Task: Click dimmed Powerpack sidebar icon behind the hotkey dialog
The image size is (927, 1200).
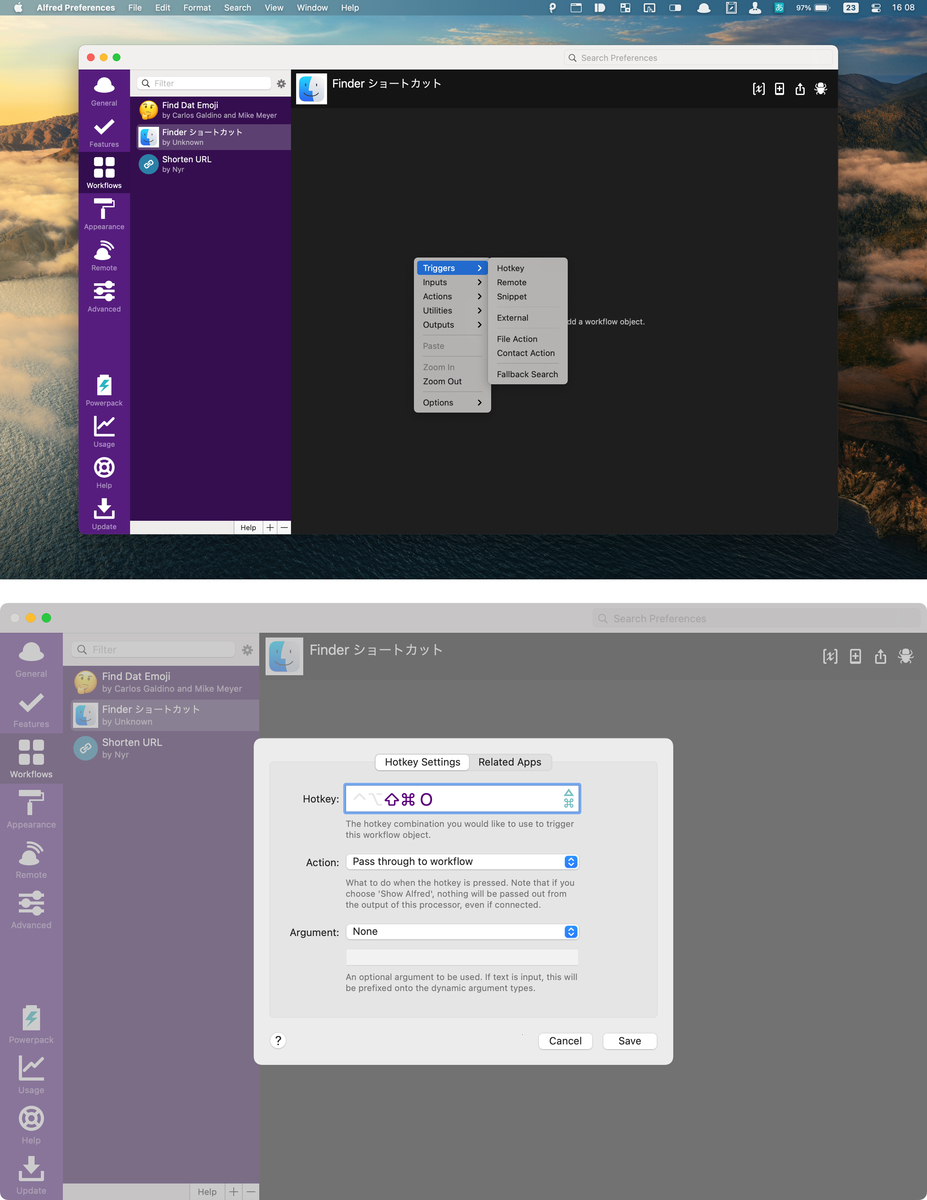Action: click(x=31, y=1024)
